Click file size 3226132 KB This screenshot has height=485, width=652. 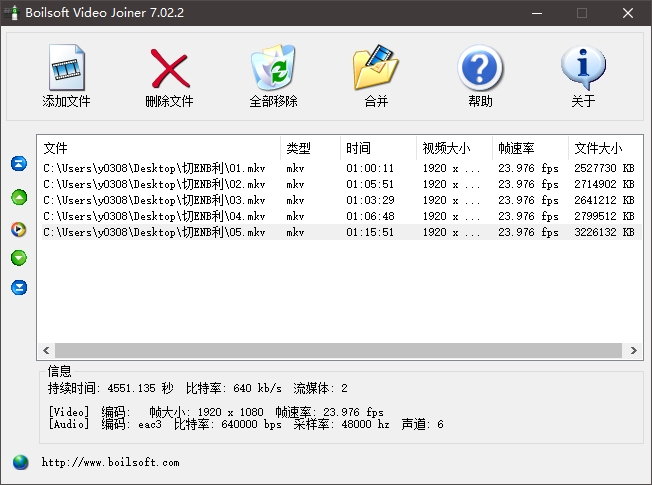tap(604, 232)
